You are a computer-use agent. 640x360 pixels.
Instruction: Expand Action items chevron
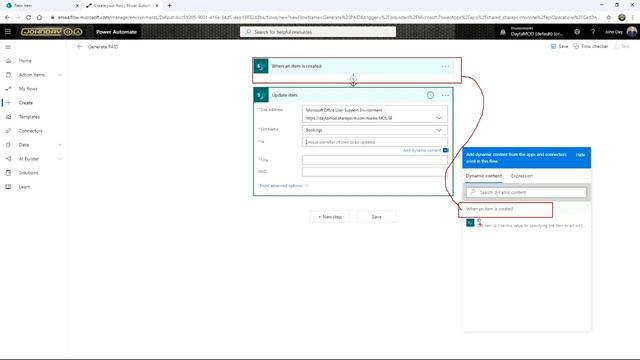[x=60, y=75]
